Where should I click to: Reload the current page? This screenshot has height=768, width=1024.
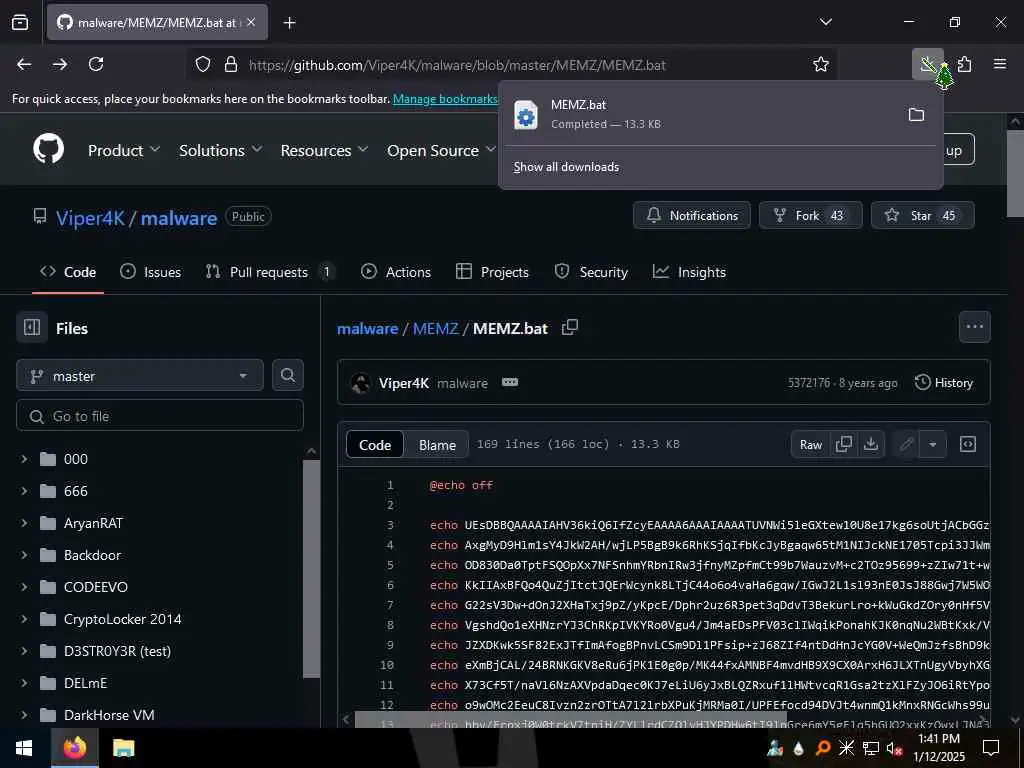click(96, 64)
